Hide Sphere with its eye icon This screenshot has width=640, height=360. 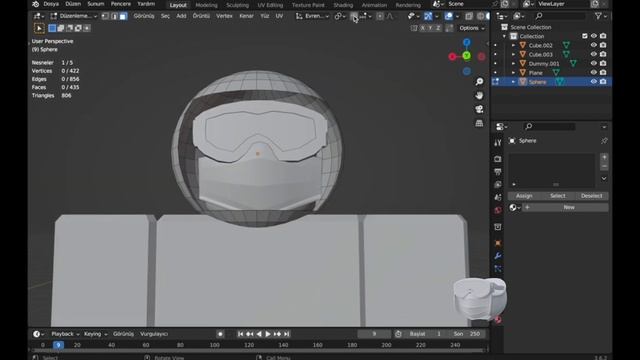[594, 82]
